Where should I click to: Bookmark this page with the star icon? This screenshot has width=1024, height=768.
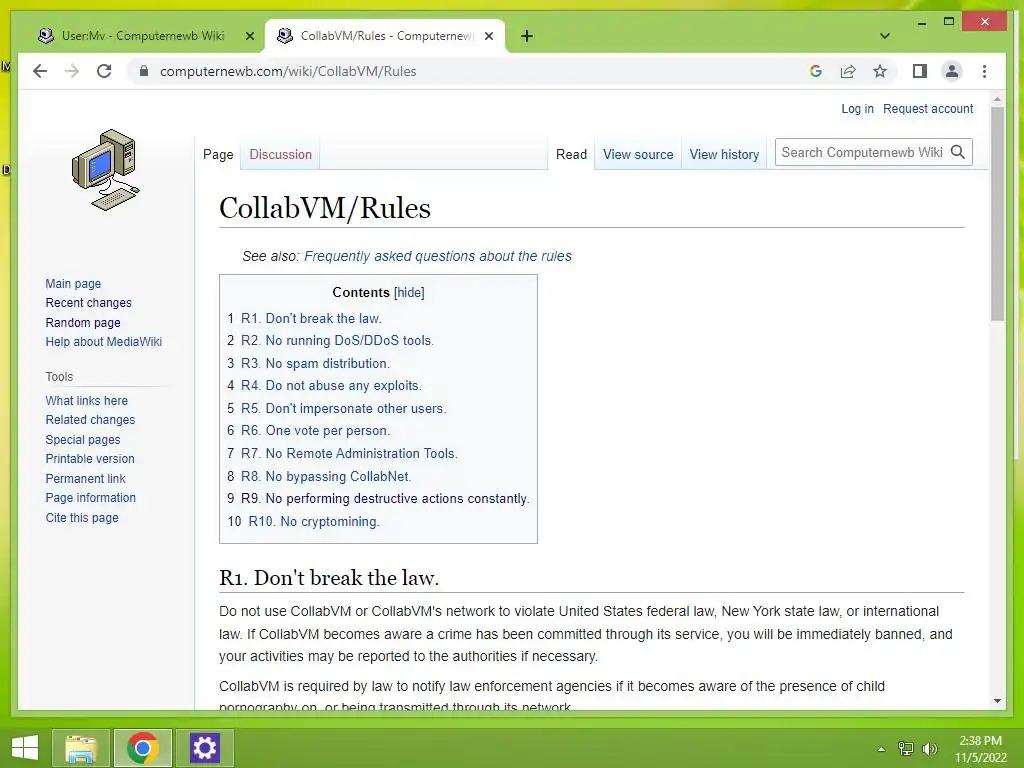click(x=880, y=71)
